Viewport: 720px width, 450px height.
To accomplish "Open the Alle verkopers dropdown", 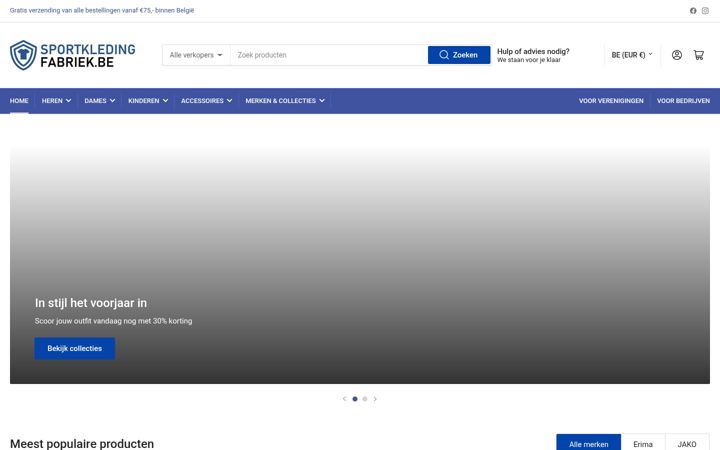I will pos(196,55).
